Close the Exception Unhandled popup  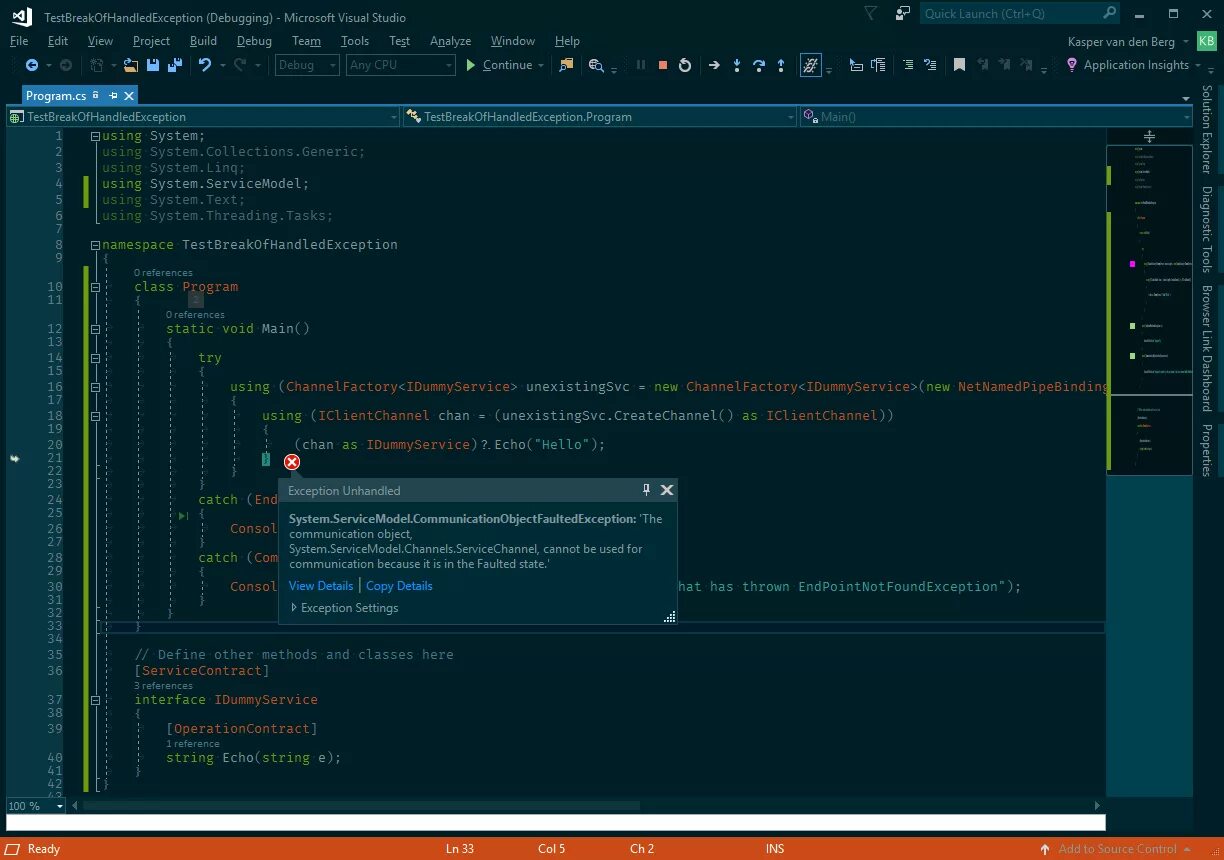pyautogui.click(x=667, y=490)
